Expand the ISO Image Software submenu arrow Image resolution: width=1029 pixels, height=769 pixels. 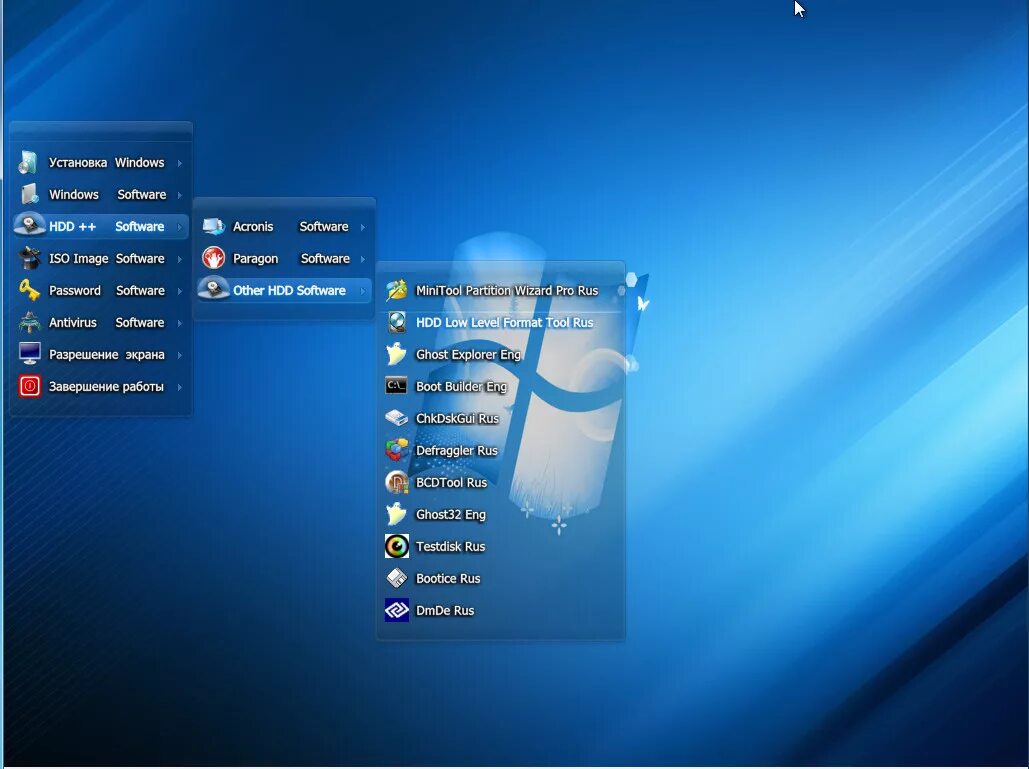pos(182,258)
